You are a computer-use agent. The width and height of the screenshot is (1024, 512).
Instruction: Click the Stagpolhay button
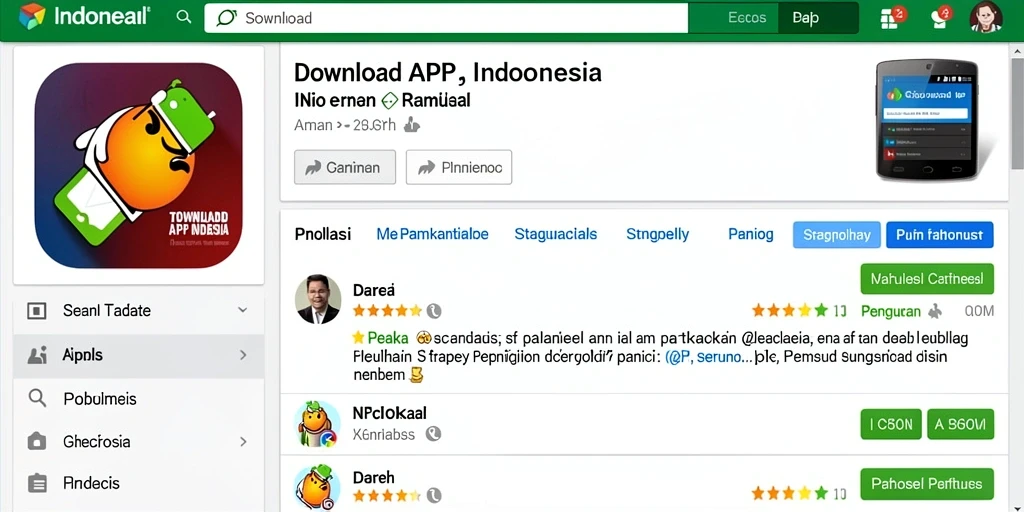point(837,235)
